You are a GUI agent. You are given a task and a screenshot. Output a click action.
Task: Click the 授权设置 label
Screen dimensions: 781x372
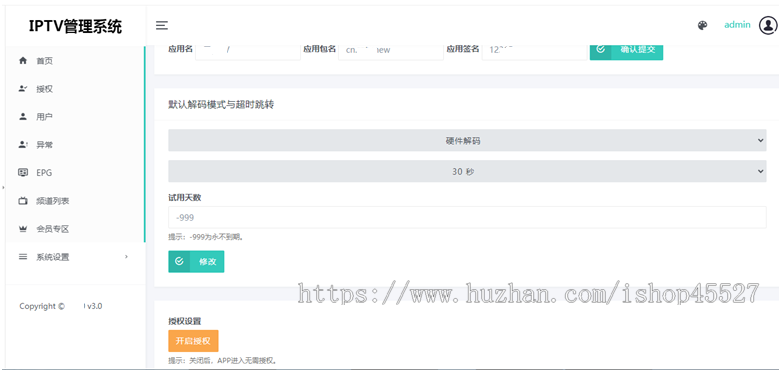click(185, 321)
